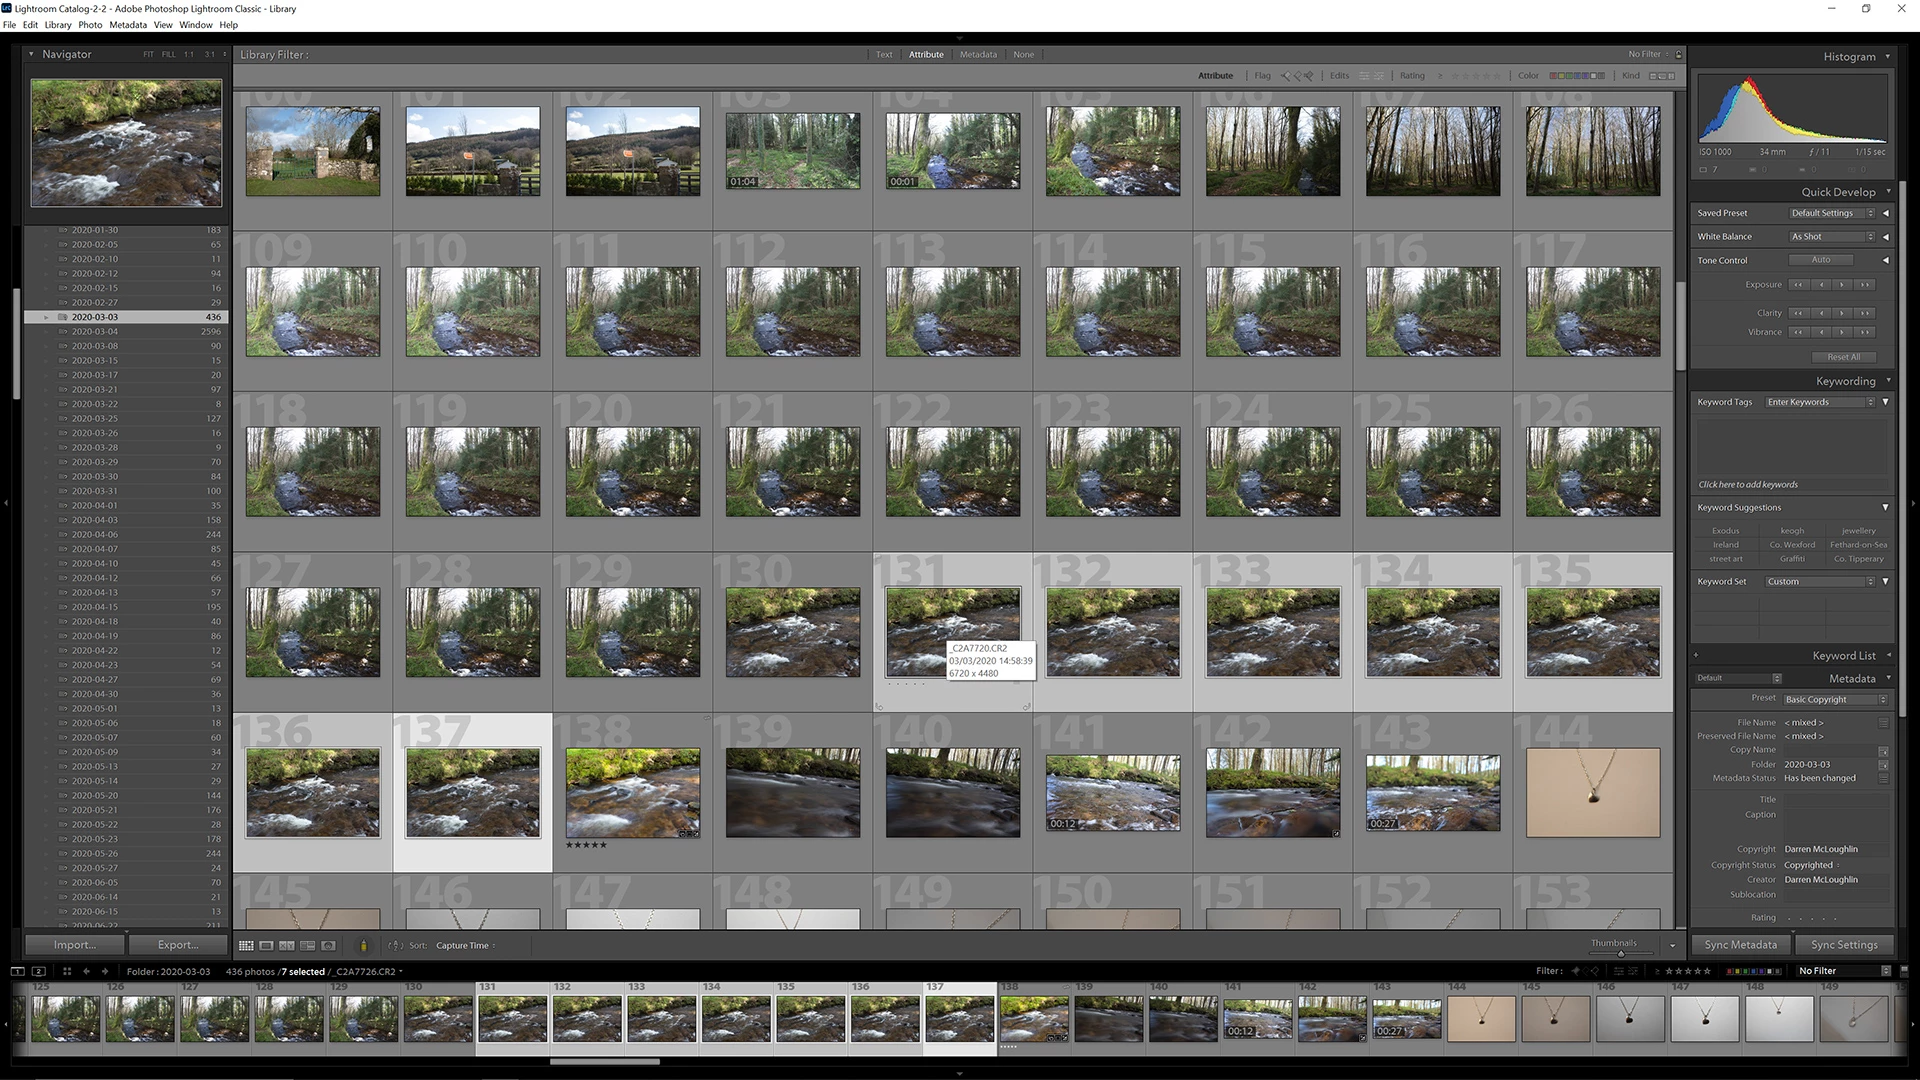Toggle red color label filter
This screenshot has height=1080, width=1920.
click(1554, 76)
